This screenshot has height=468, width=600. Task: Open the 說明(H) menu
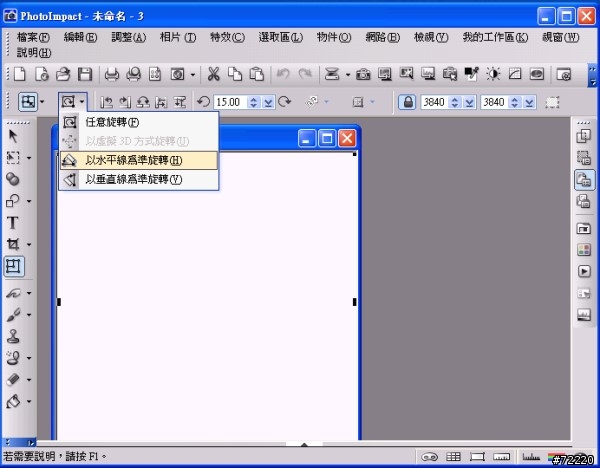(x=34, y=52)
